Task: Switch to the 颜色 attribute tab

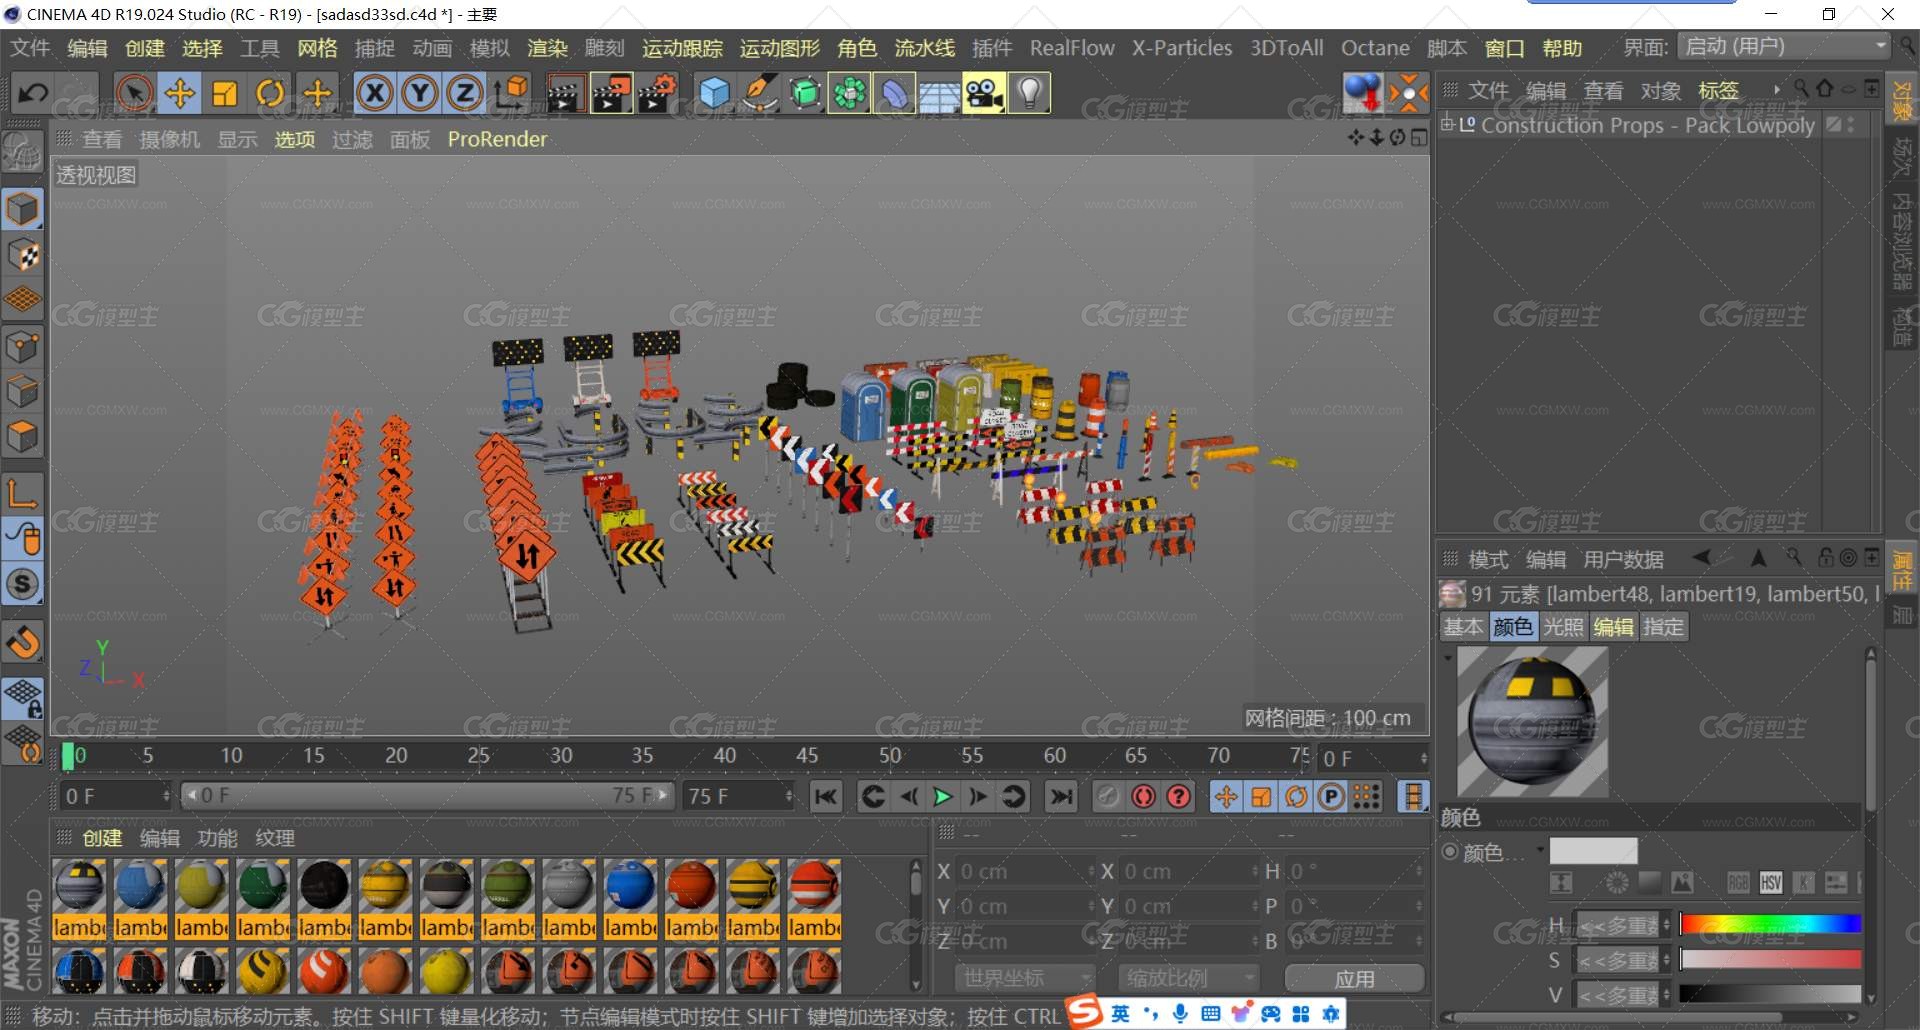Action: point(1512,627)
